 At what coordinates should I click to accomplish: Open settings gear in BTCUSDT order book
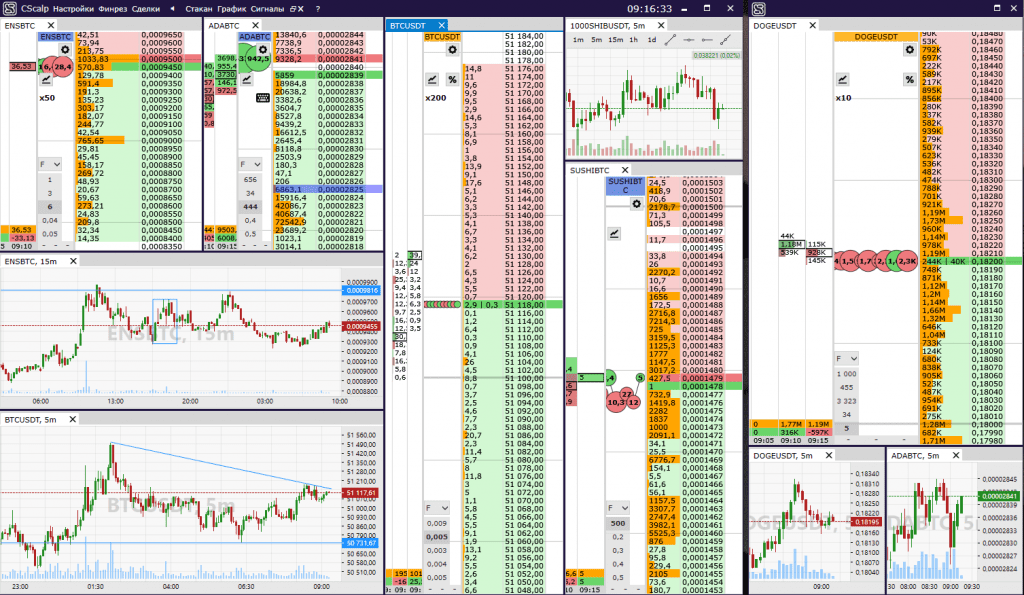point(453,50)
